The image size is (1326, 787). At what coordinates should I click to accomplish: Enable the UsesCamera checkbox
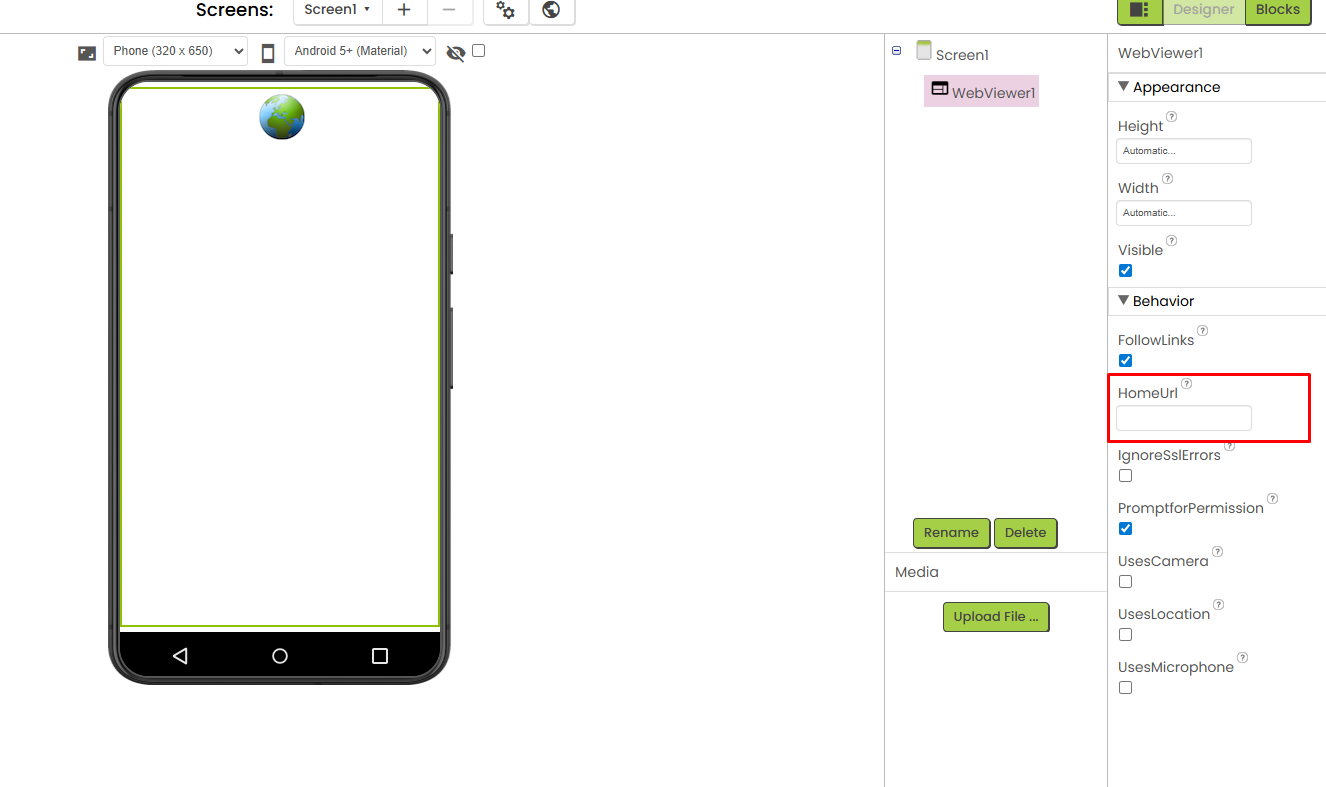click(x=1126, y=582)
